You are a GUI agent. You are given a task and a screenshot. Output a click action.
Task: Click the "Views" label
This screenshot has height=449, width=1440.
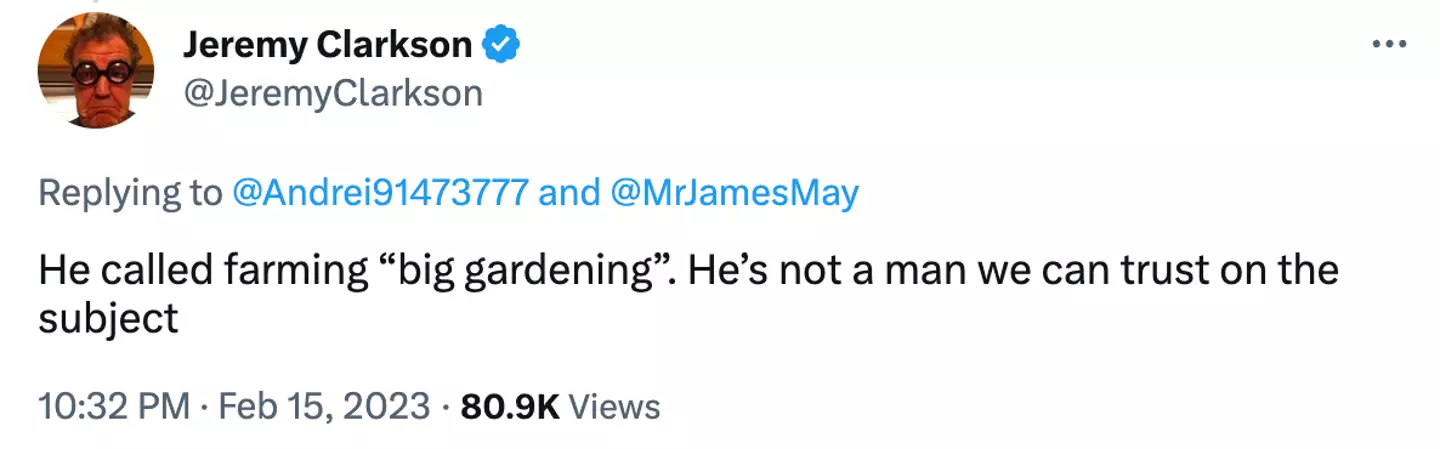(x=615, y=407)
